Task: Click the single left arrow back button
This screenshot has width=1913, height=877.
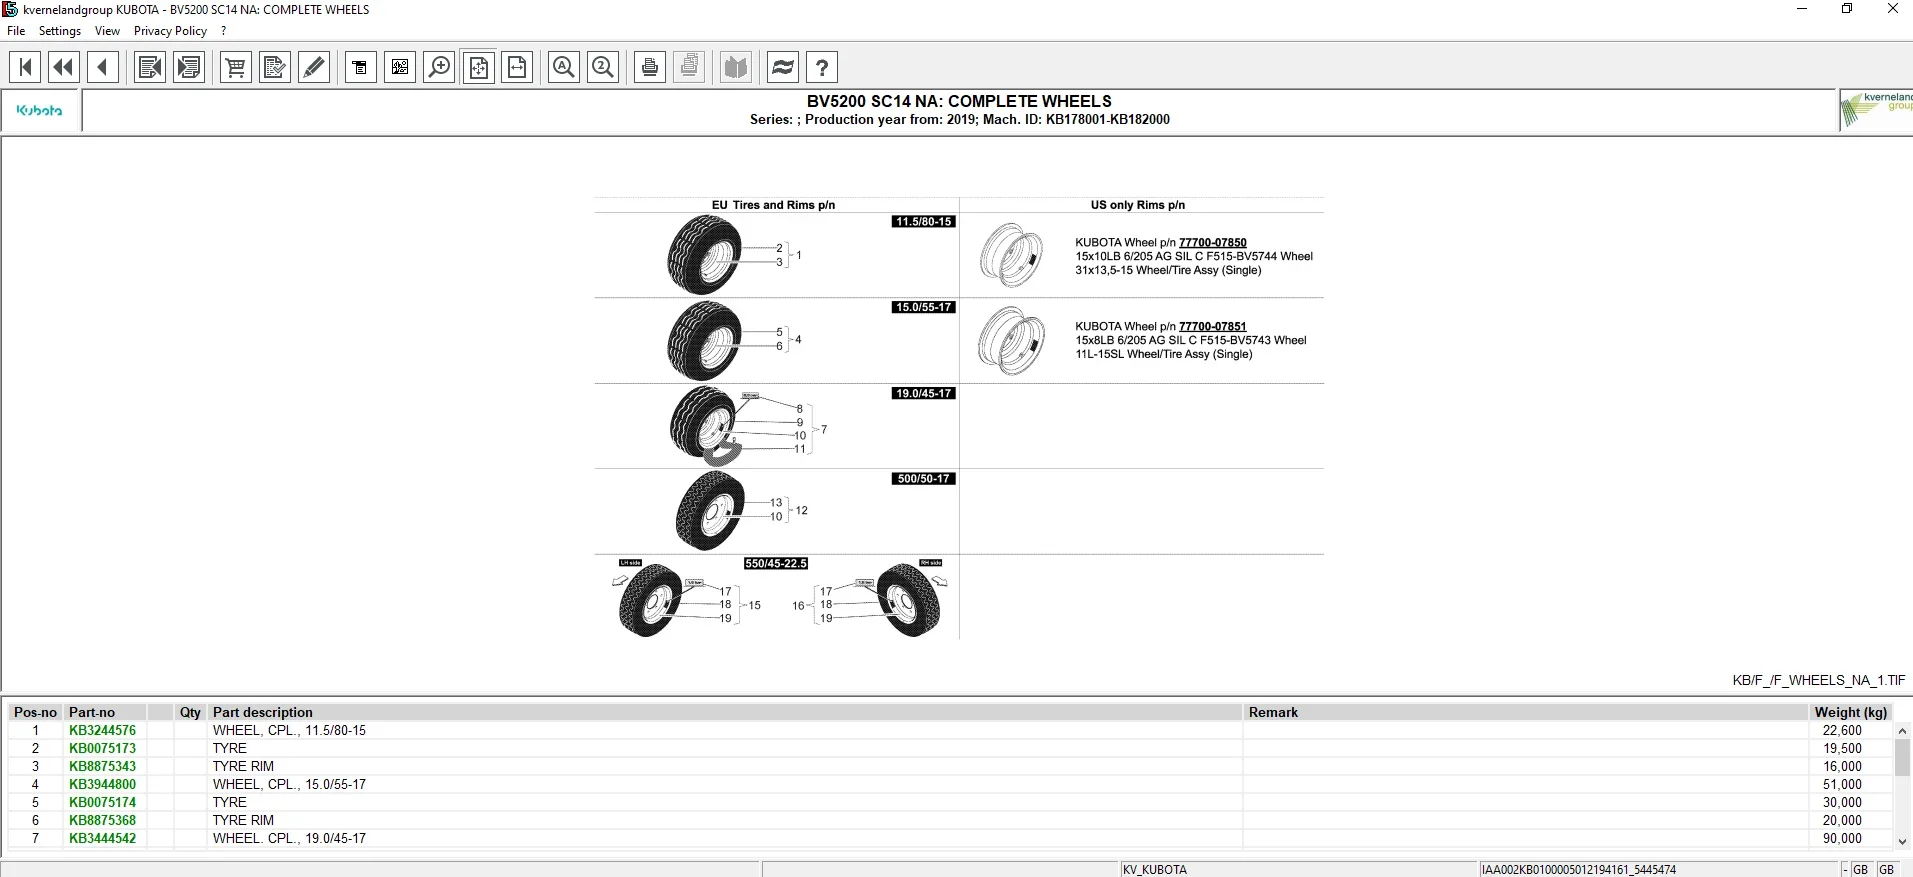Action: coord(103,67)
